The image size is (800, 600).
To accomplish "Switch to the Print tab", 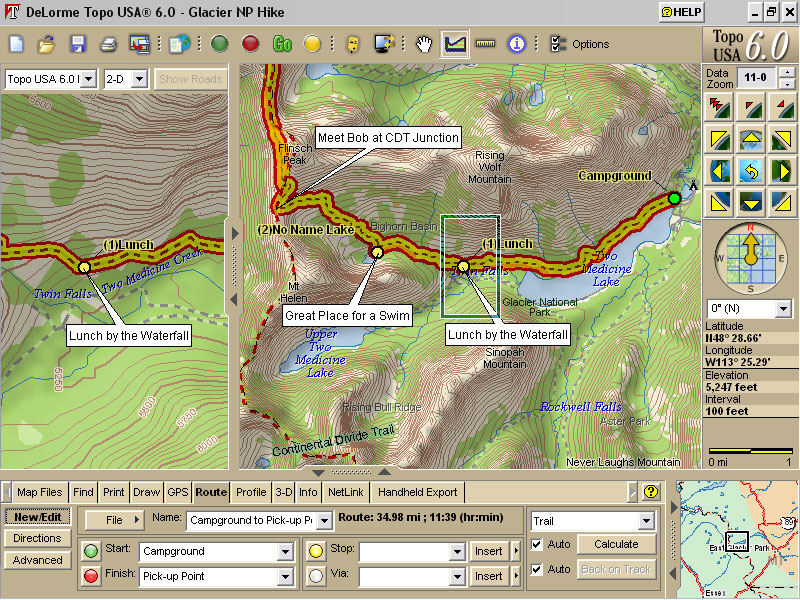I will point(113,492).
